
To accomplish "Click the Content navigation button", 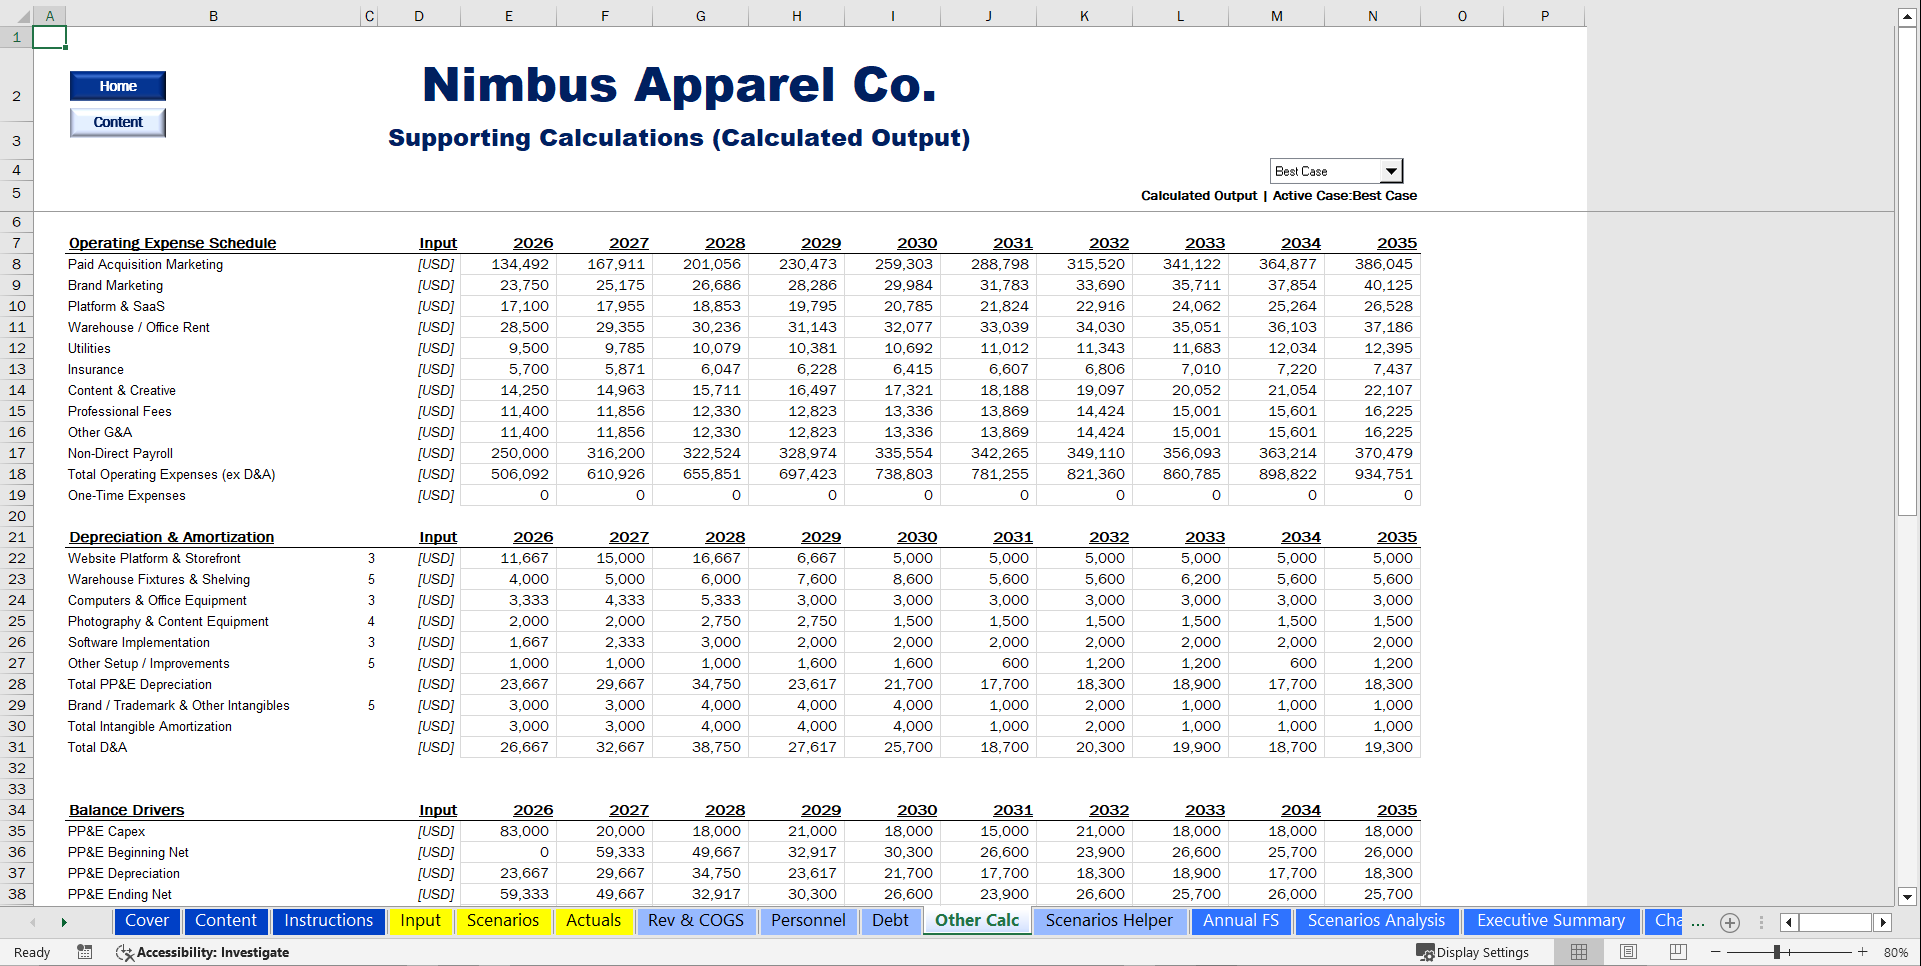I will (117, 121).
